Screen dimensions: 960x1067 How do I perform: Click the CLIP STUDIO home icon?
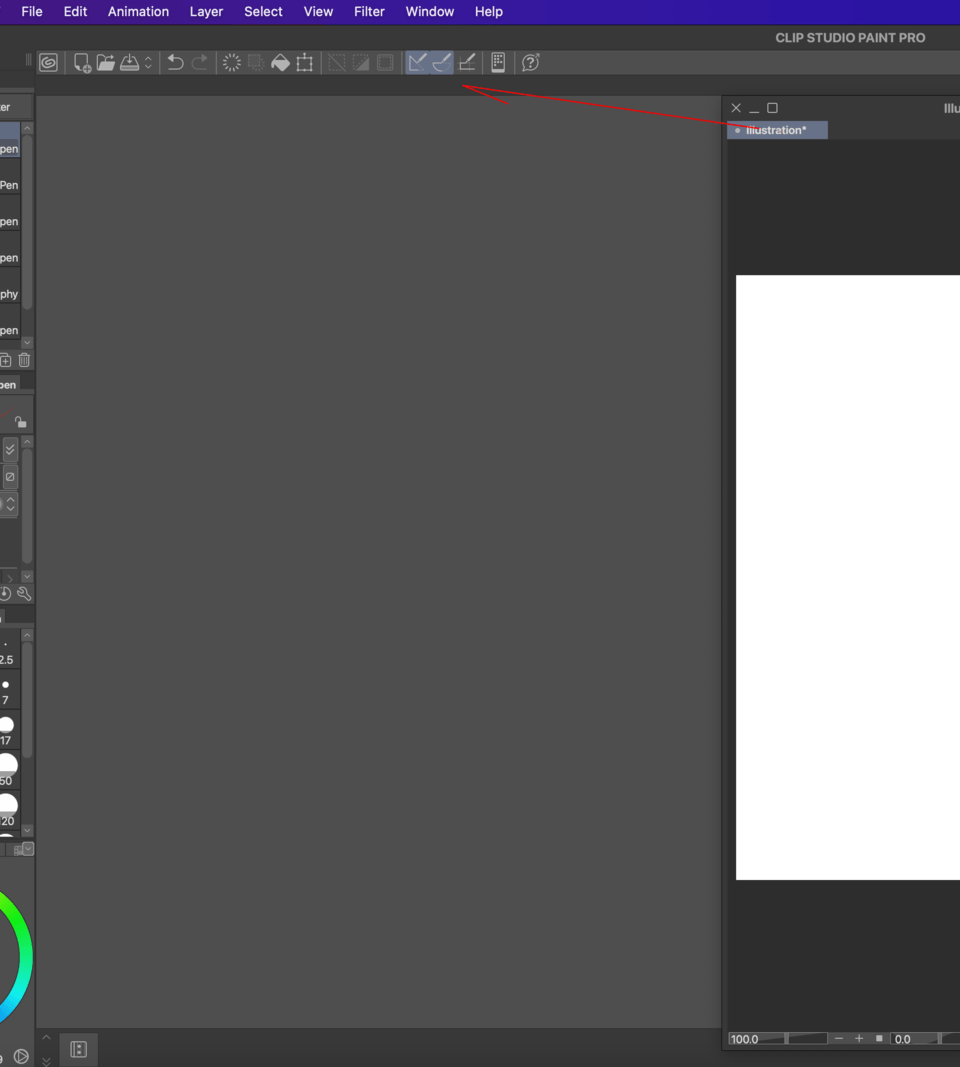(48, 62)
